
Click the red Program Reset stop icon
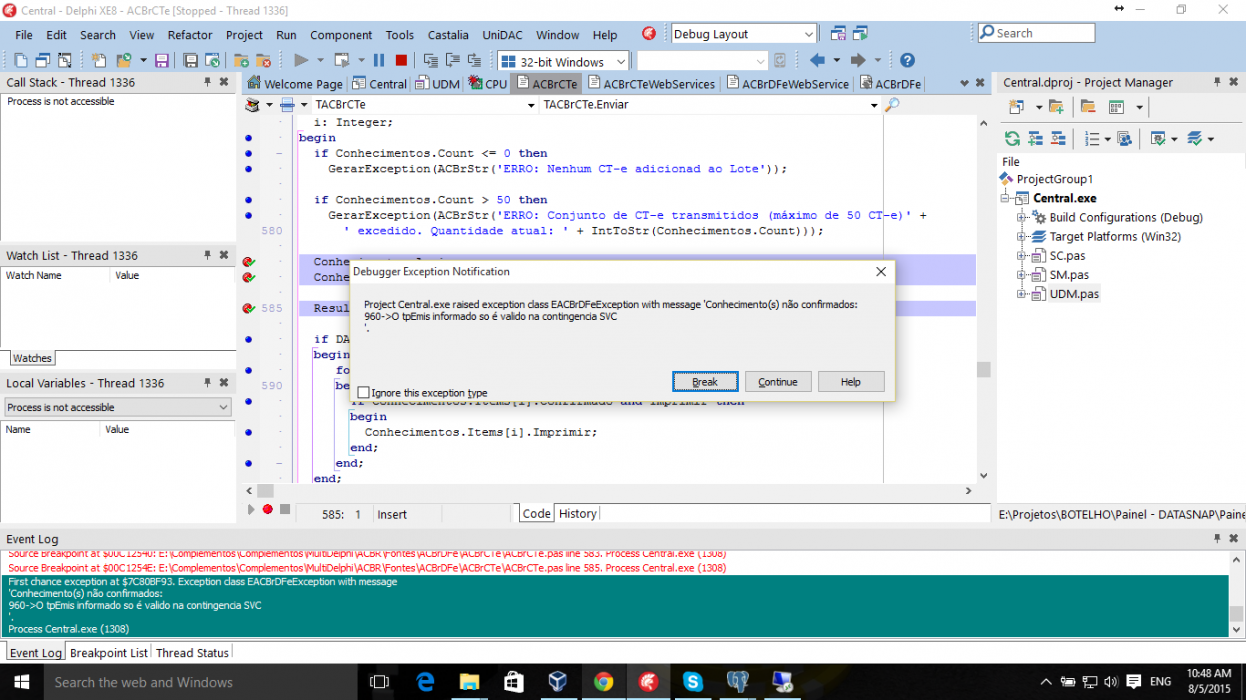(401, 60)
